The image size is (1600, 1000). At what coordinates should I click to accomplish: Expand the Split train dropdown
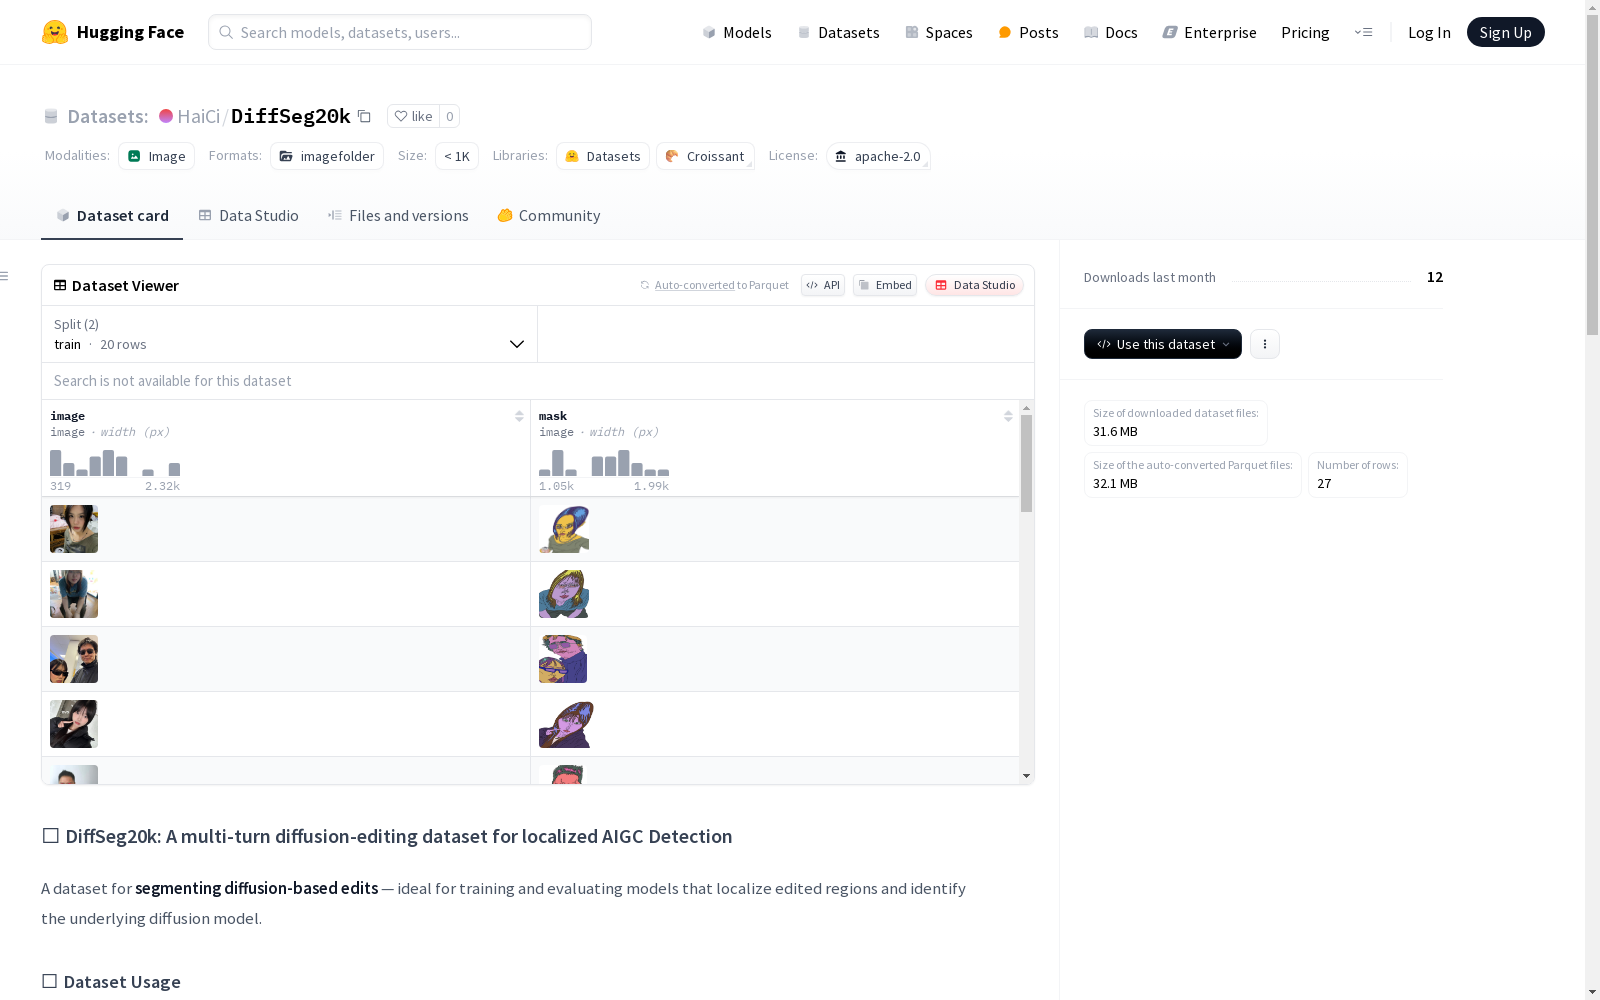pyautogui.click(x=290, y=334)
